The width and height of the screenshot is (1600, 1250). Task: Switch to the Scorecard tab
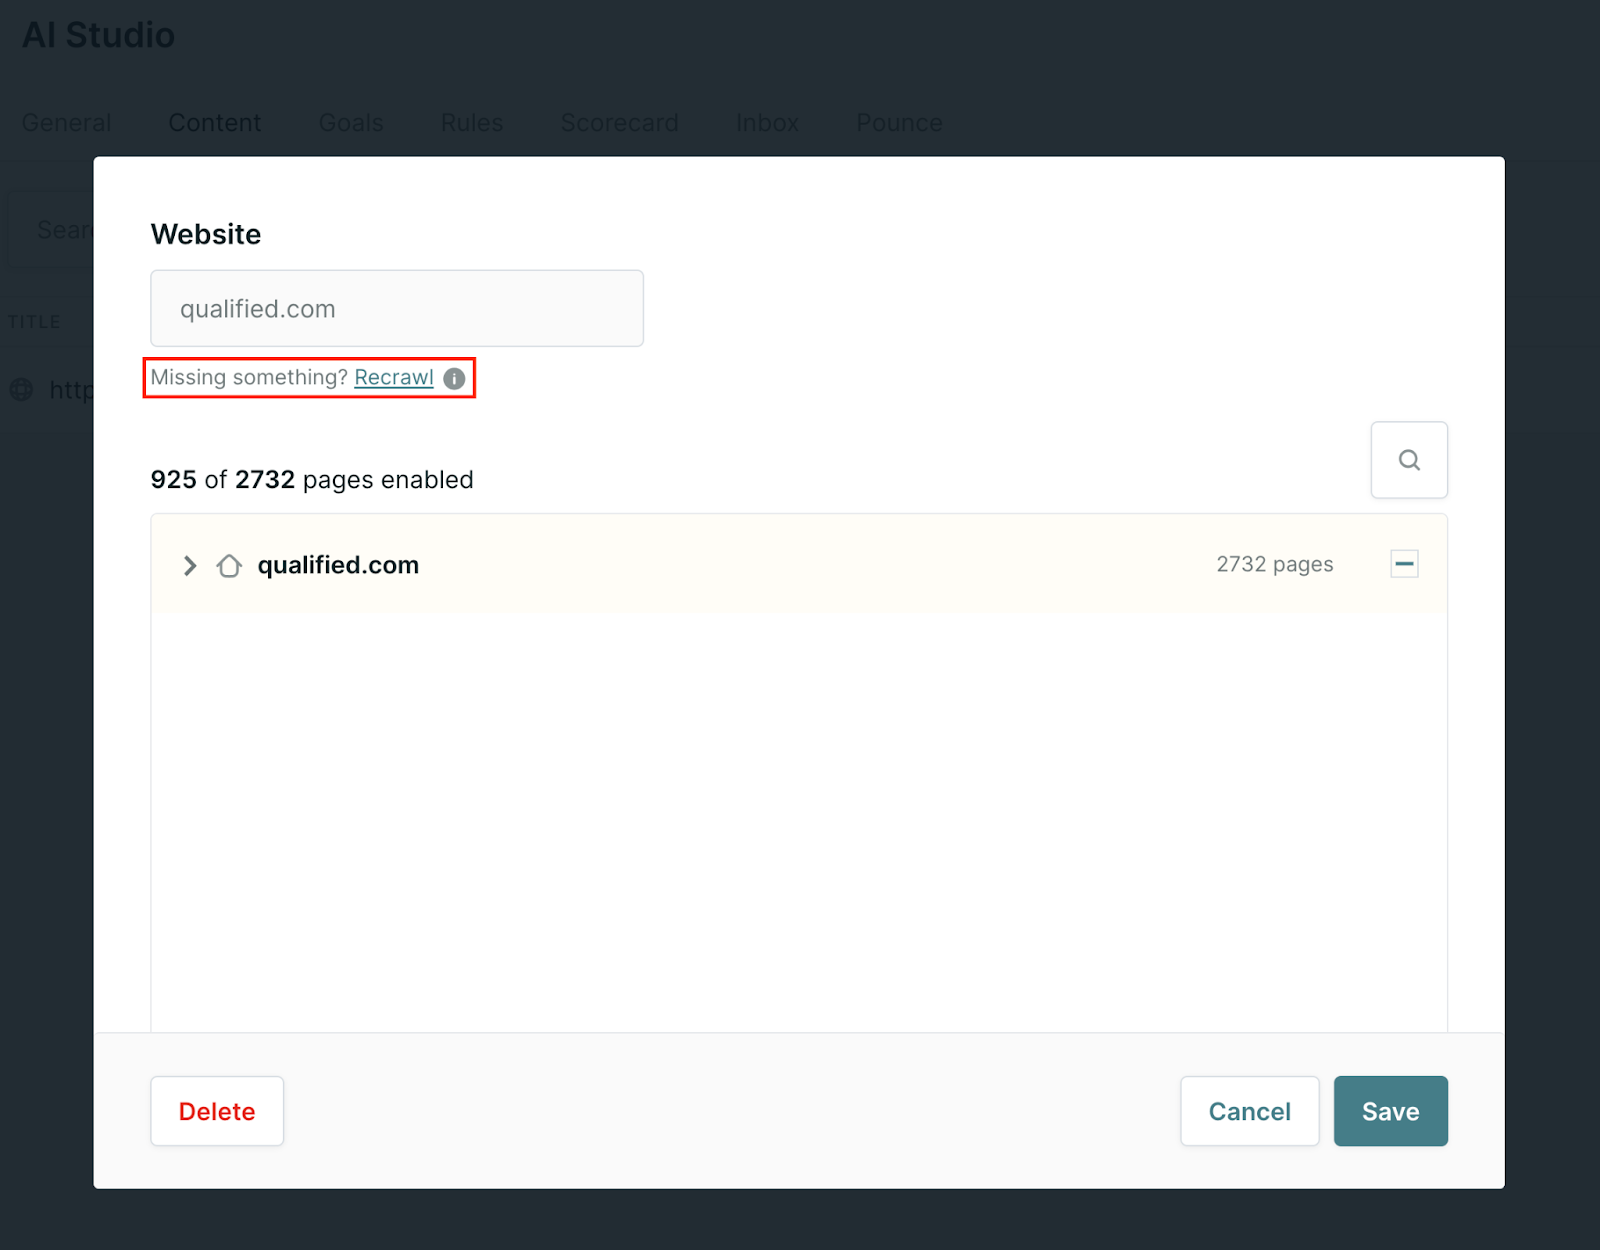619,123
